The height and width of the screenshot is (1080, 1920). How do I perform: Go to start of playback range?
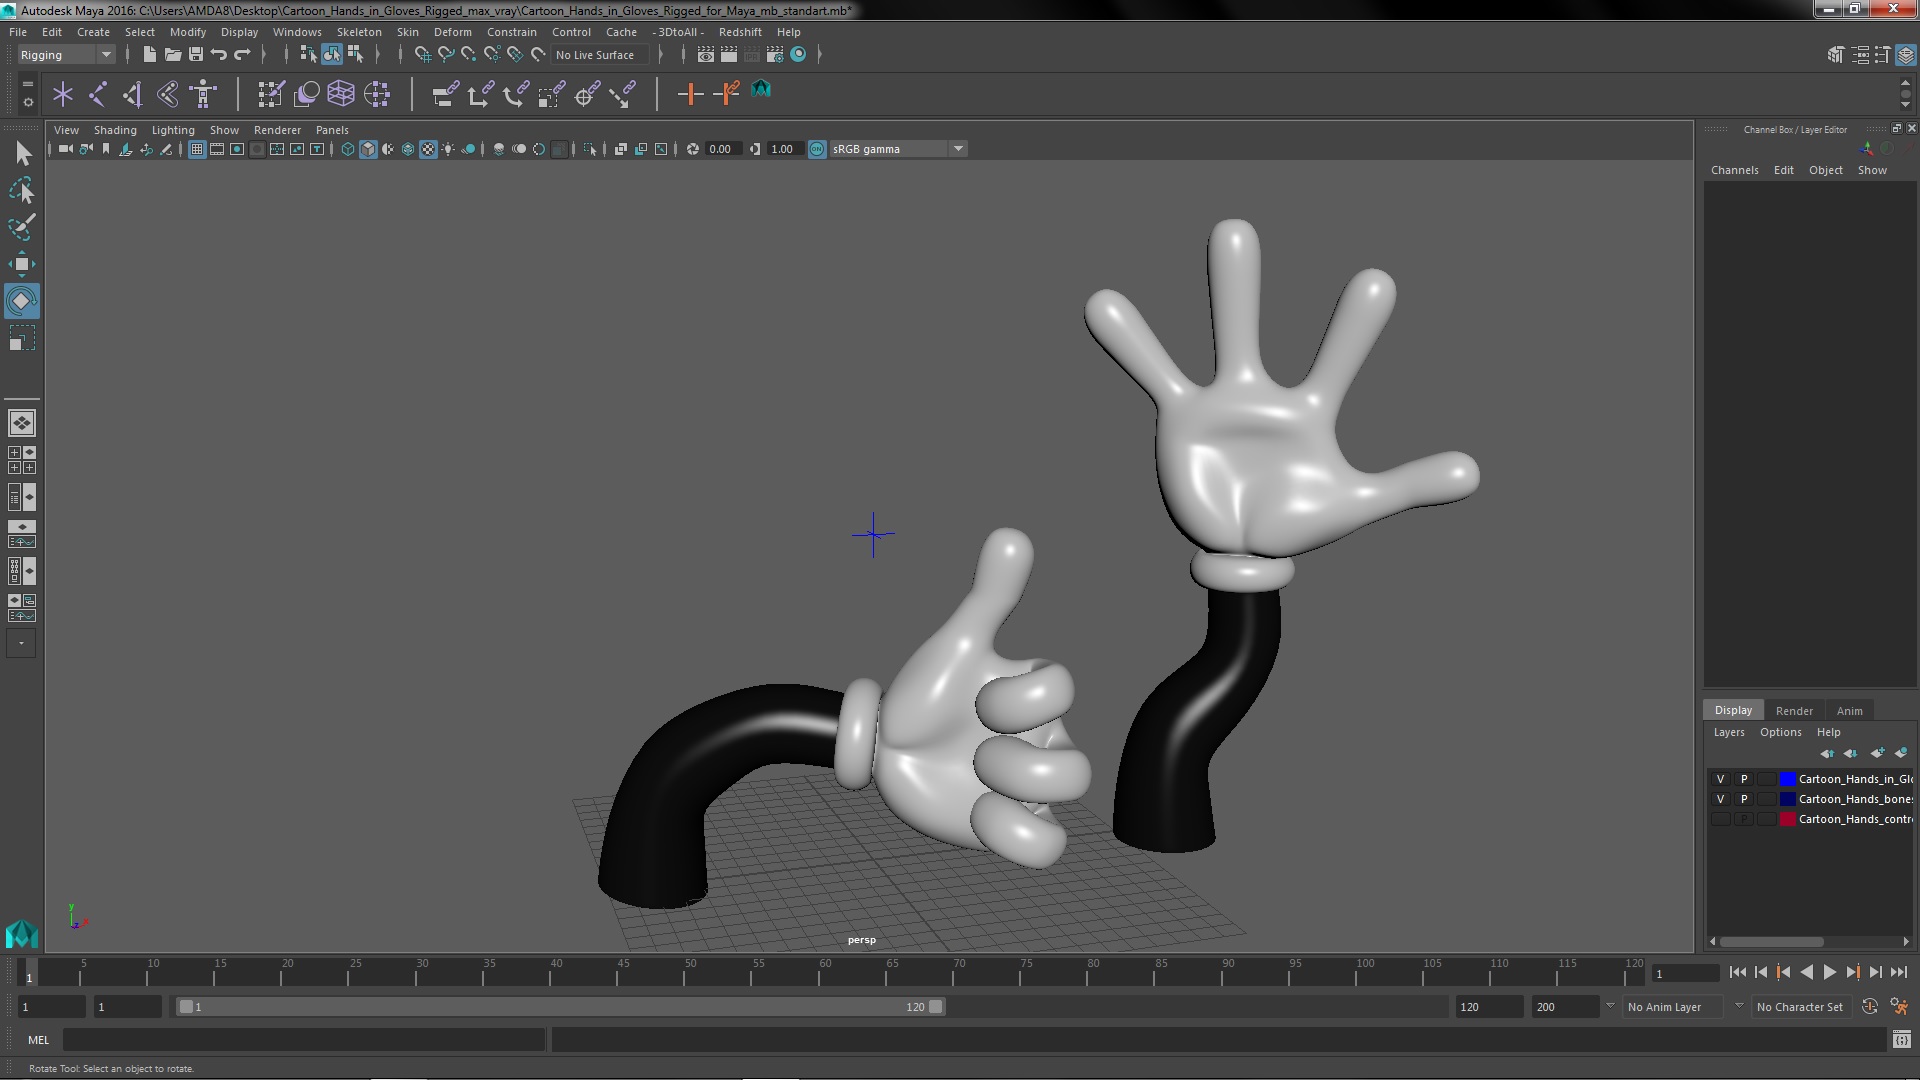[1737, 972]
